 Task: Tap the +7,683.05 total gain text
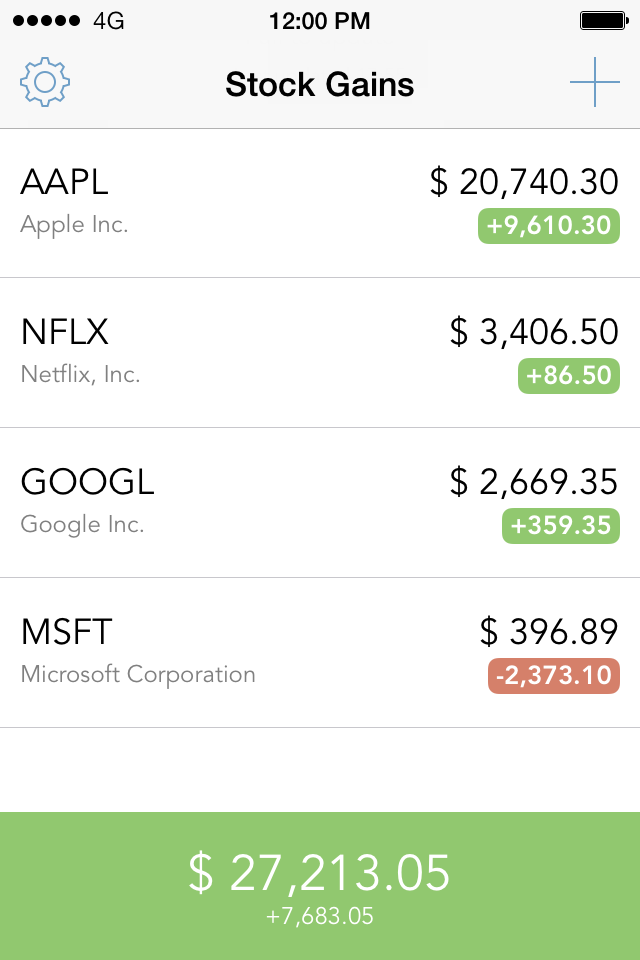[x=320, y=916]
